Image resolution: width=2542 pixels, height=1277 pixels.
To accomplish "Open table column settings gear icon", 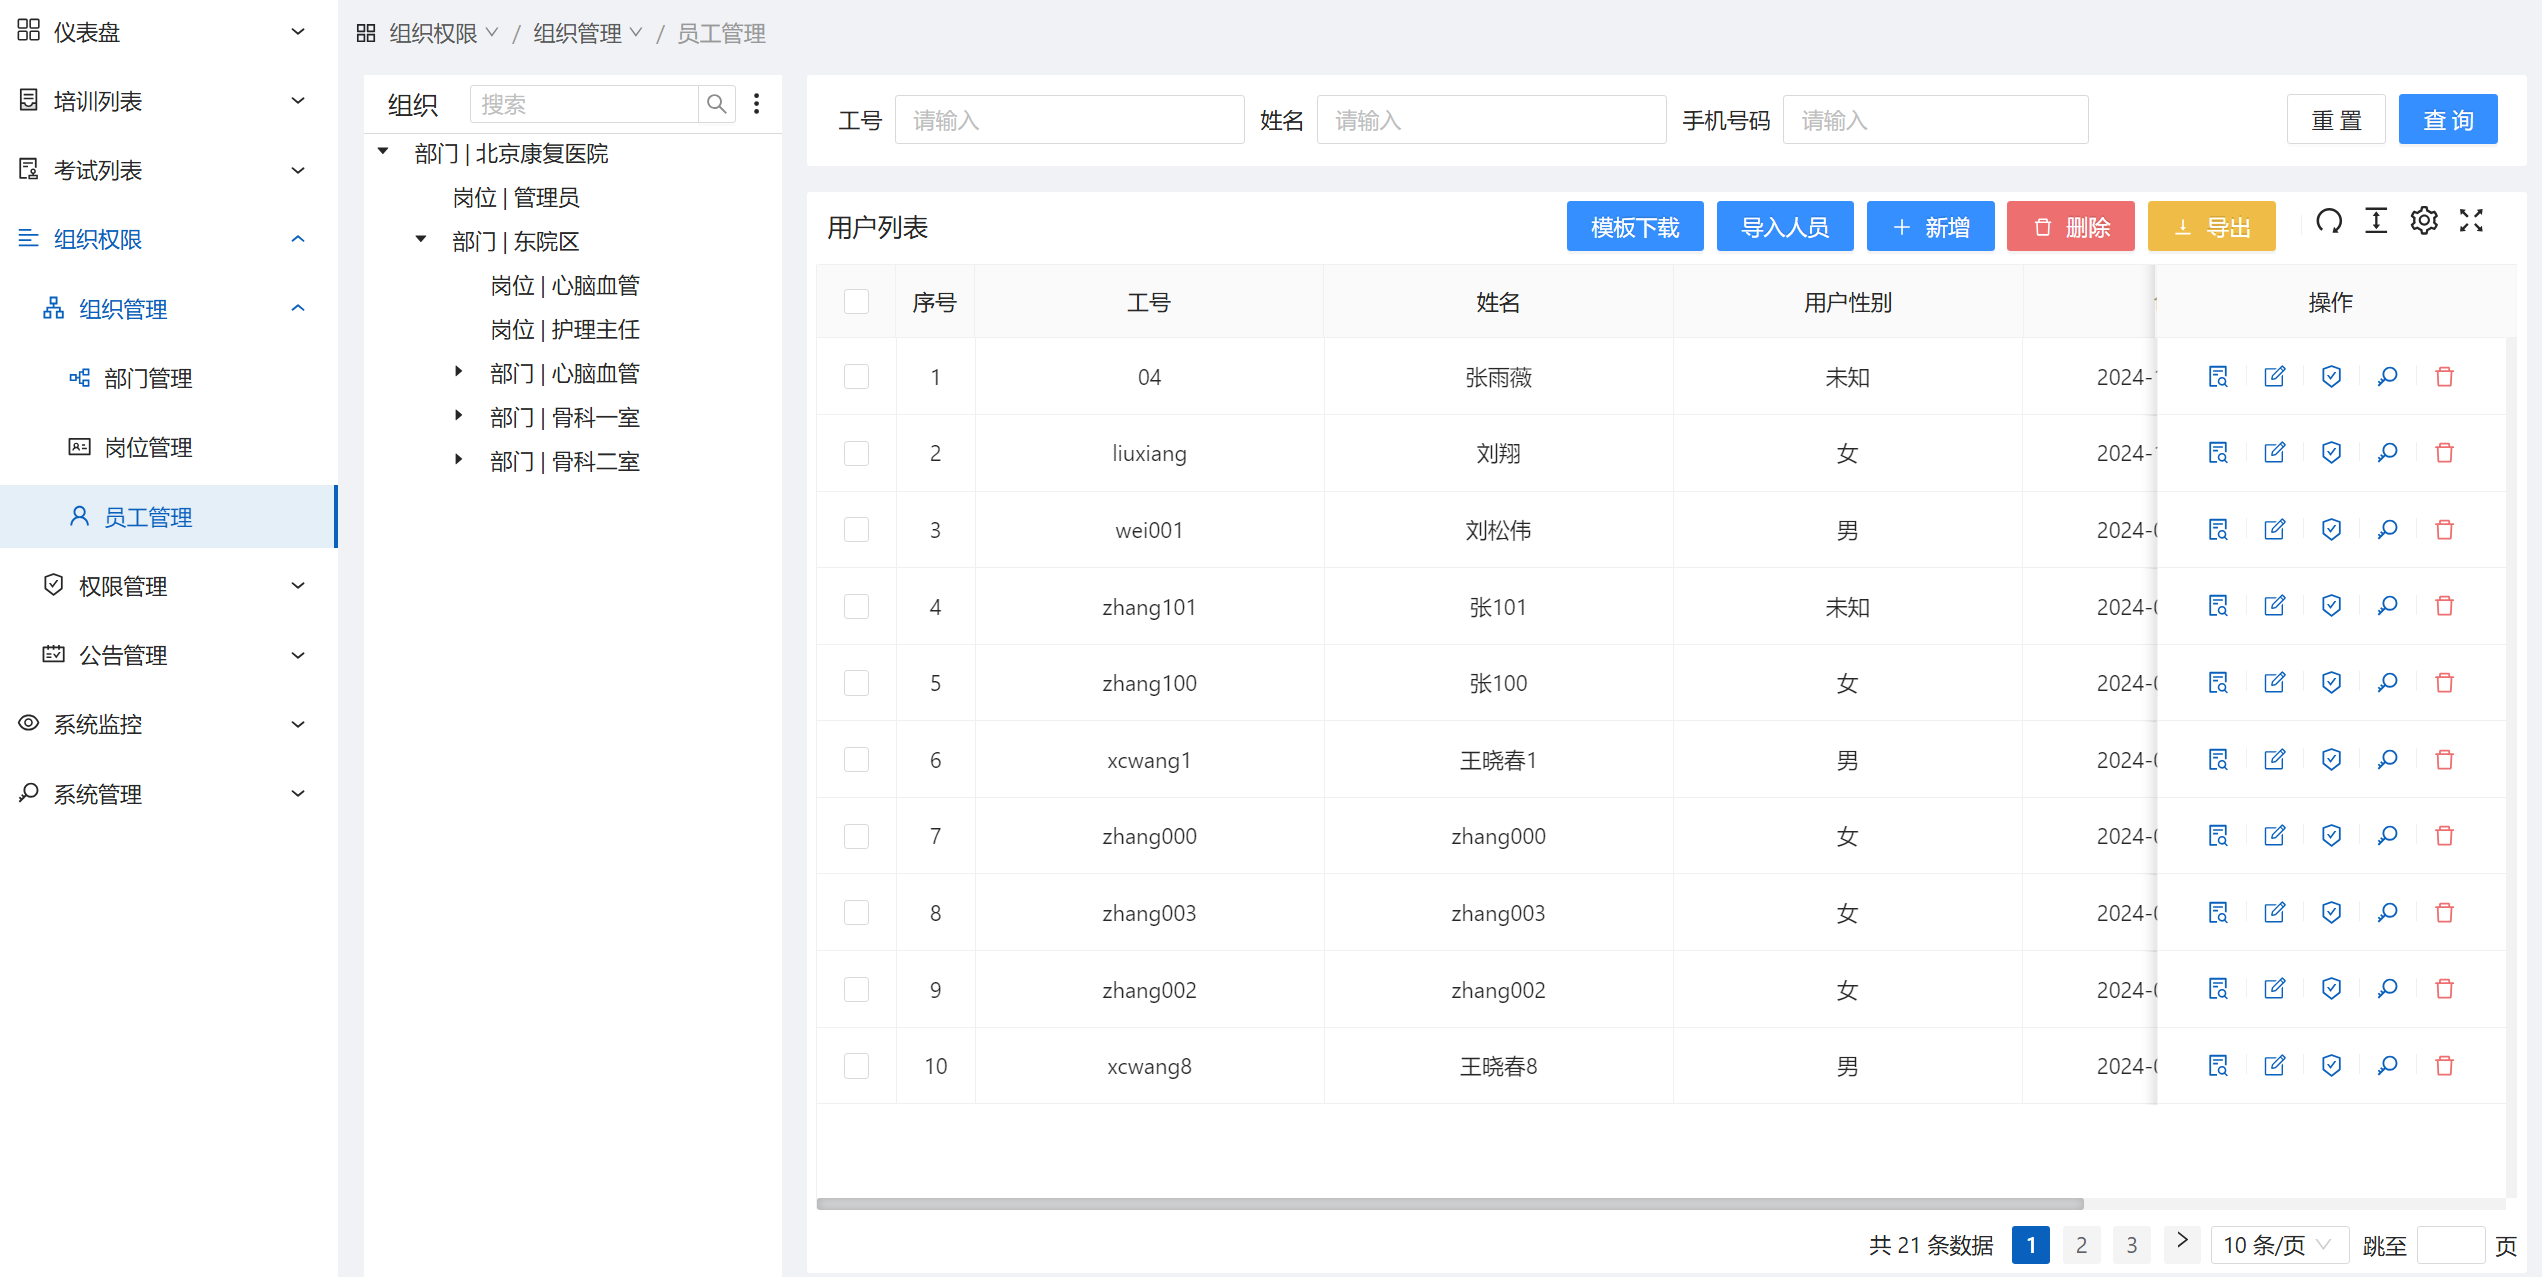I will coord(2423,221).
